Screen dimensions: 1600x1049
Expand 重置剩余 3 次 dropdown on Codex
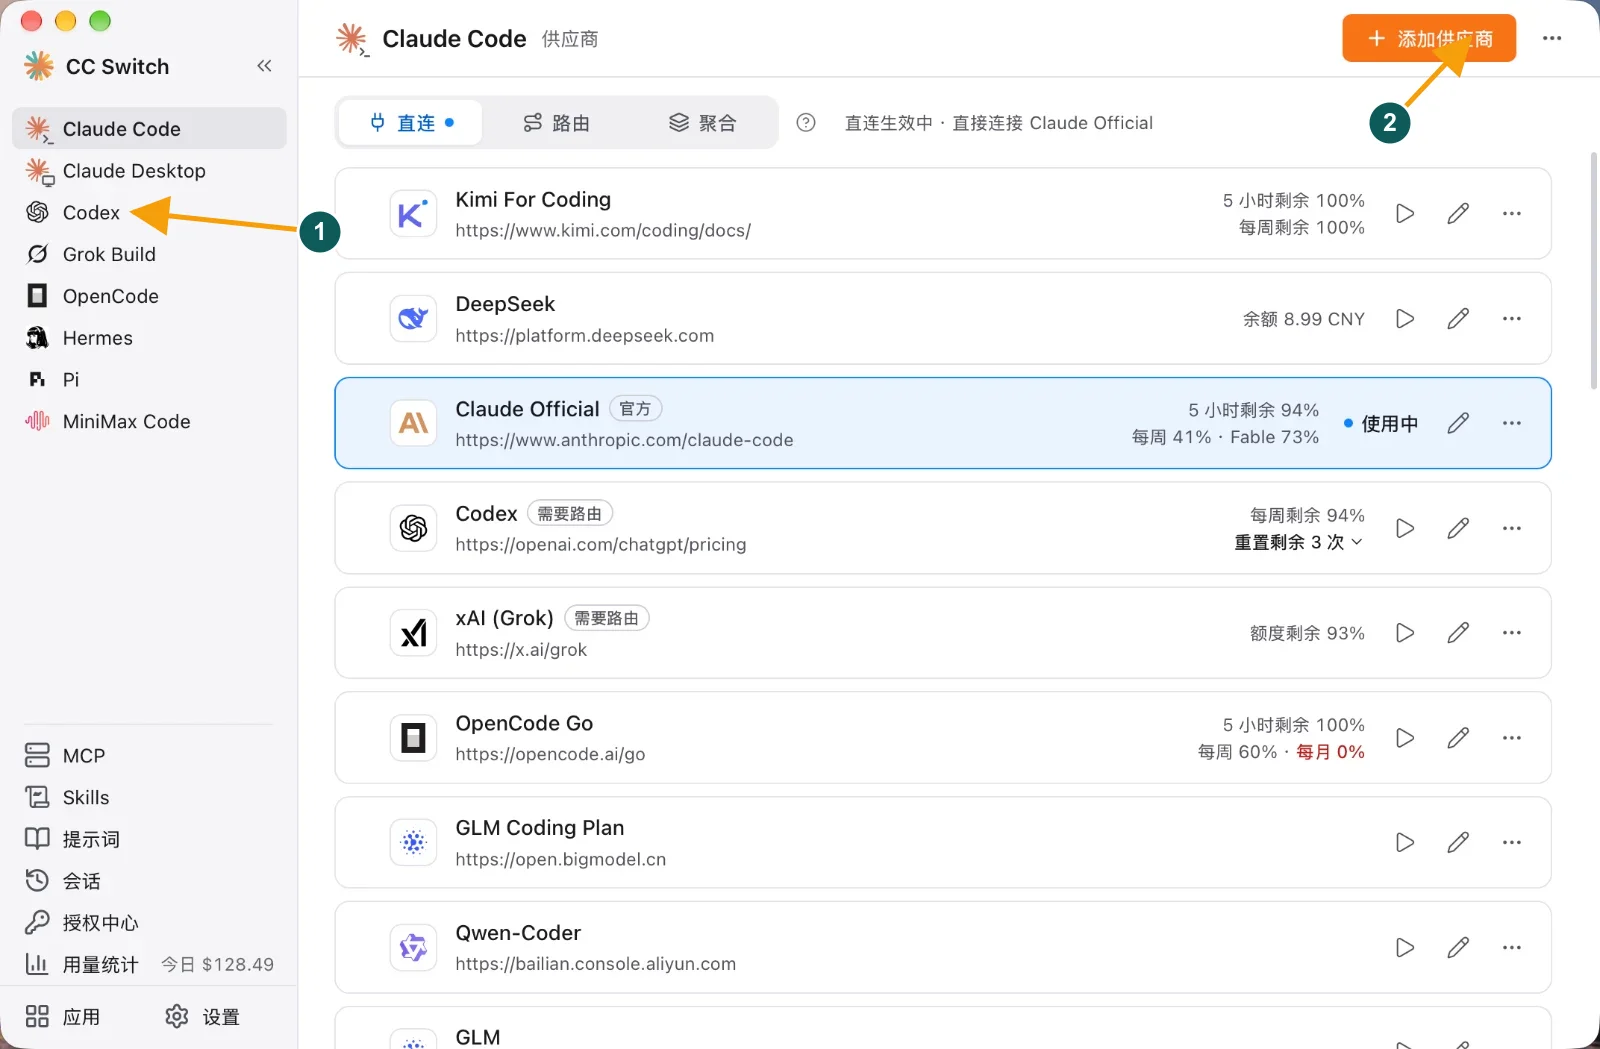coord(1299,542)
